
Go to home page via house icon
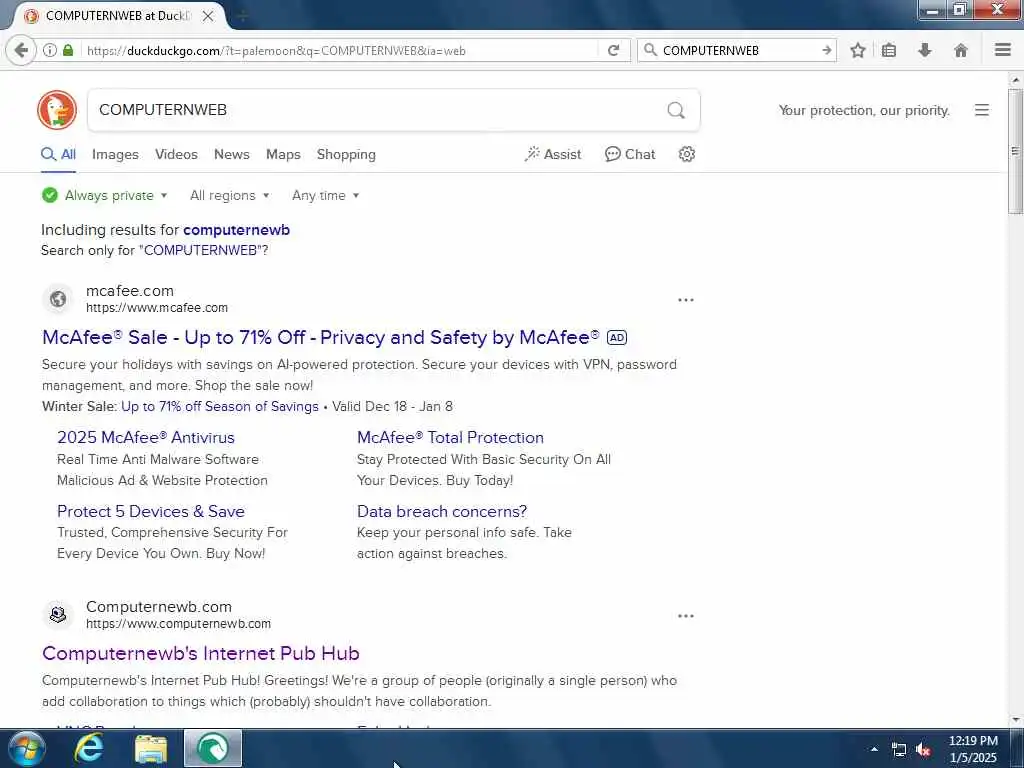pos(961,50)
